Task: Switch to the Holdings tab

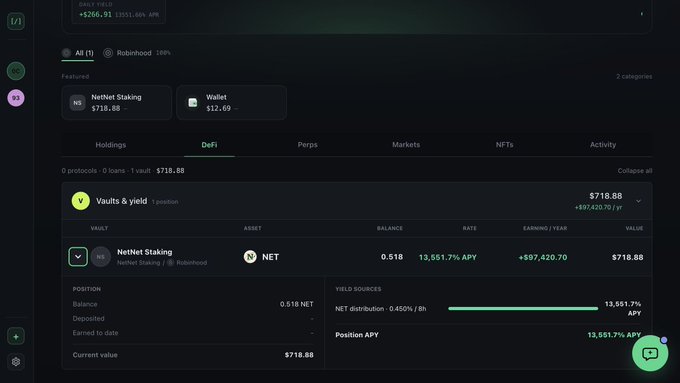Action: coord(111,145)
